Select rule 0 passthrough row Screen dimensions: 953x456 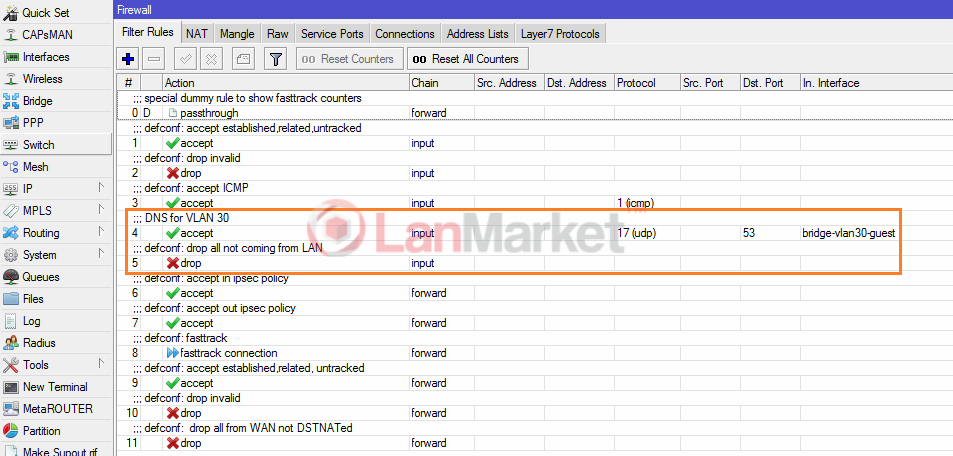pyautogui.click(x=535, y=113)
